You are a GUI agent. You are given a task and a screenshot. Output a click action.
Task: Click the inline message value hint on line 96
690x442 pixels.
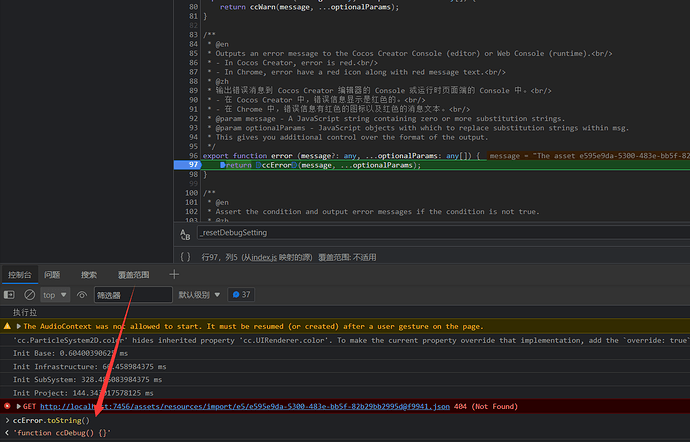[x=588, y=155]
